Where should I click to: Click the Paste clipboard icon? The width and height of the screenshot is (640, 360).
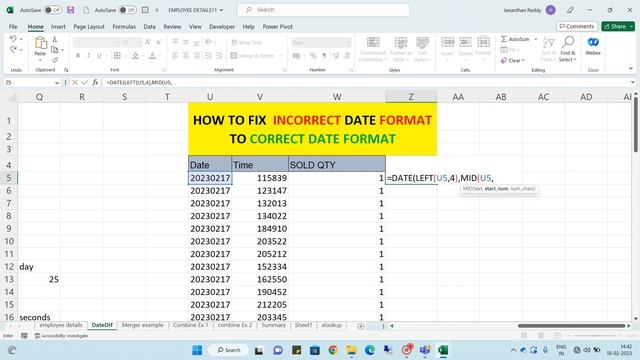(40, 43)
